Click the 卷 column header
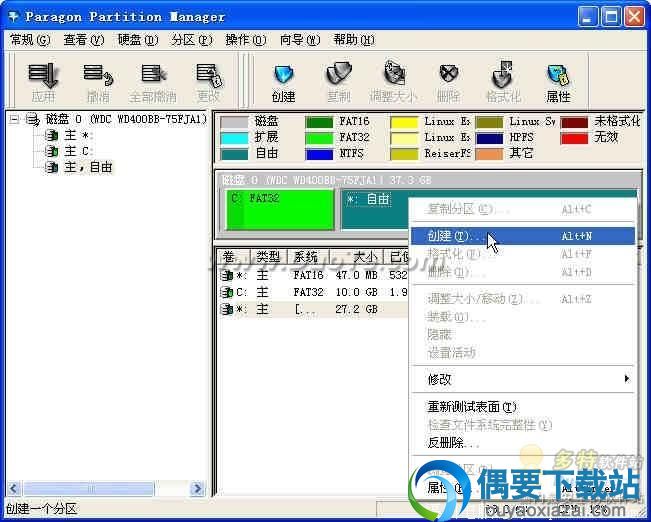The width and height of the screenshot is (651, 522). [234, 257]
